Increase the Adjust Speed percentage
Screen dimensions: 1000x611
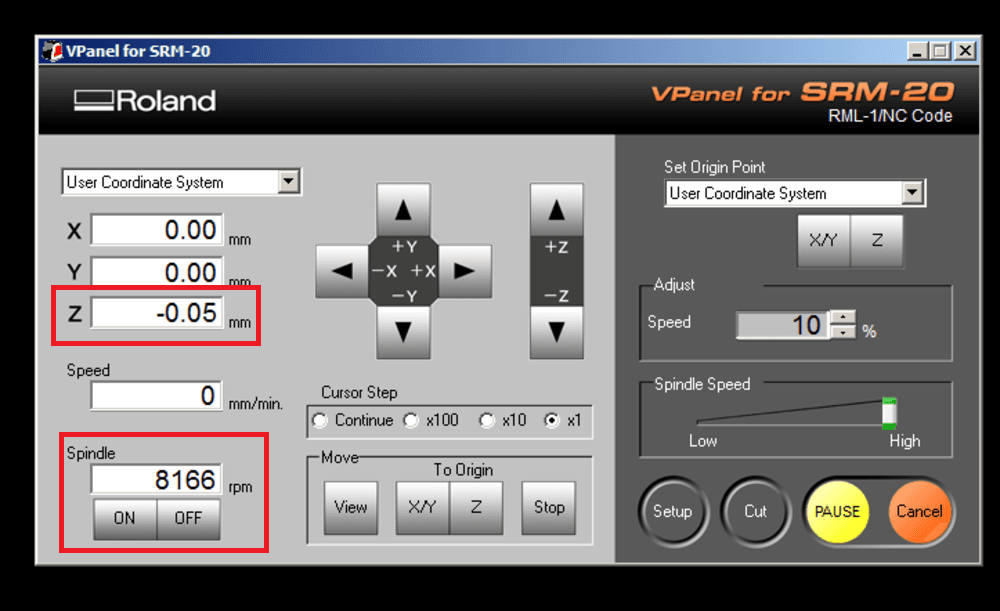coord(843,317)
